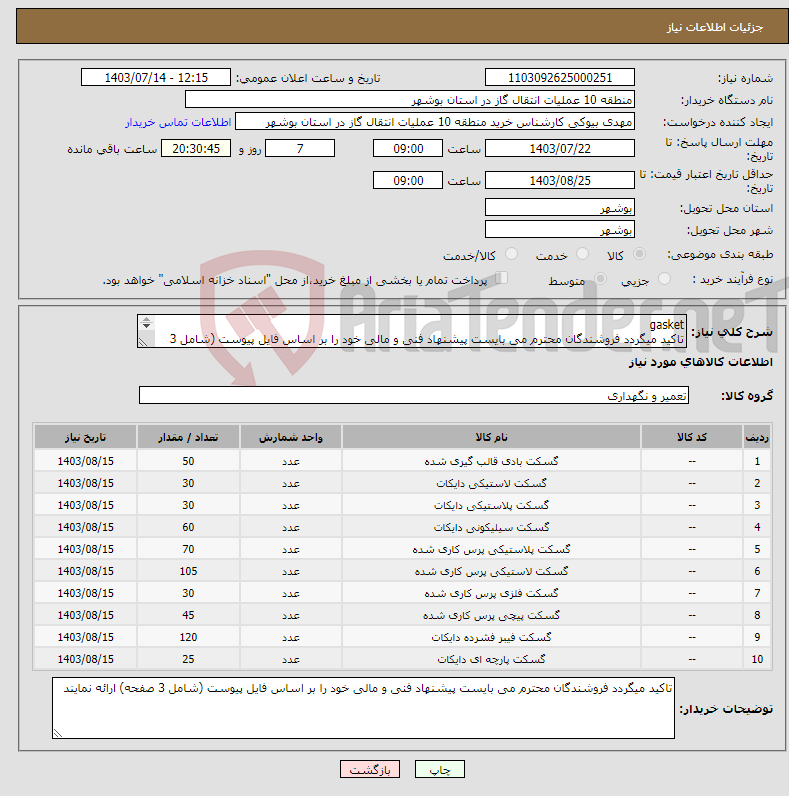
Task: Select row گسکت لاستیکی پرس کاری شده
Action: (402, 571)
